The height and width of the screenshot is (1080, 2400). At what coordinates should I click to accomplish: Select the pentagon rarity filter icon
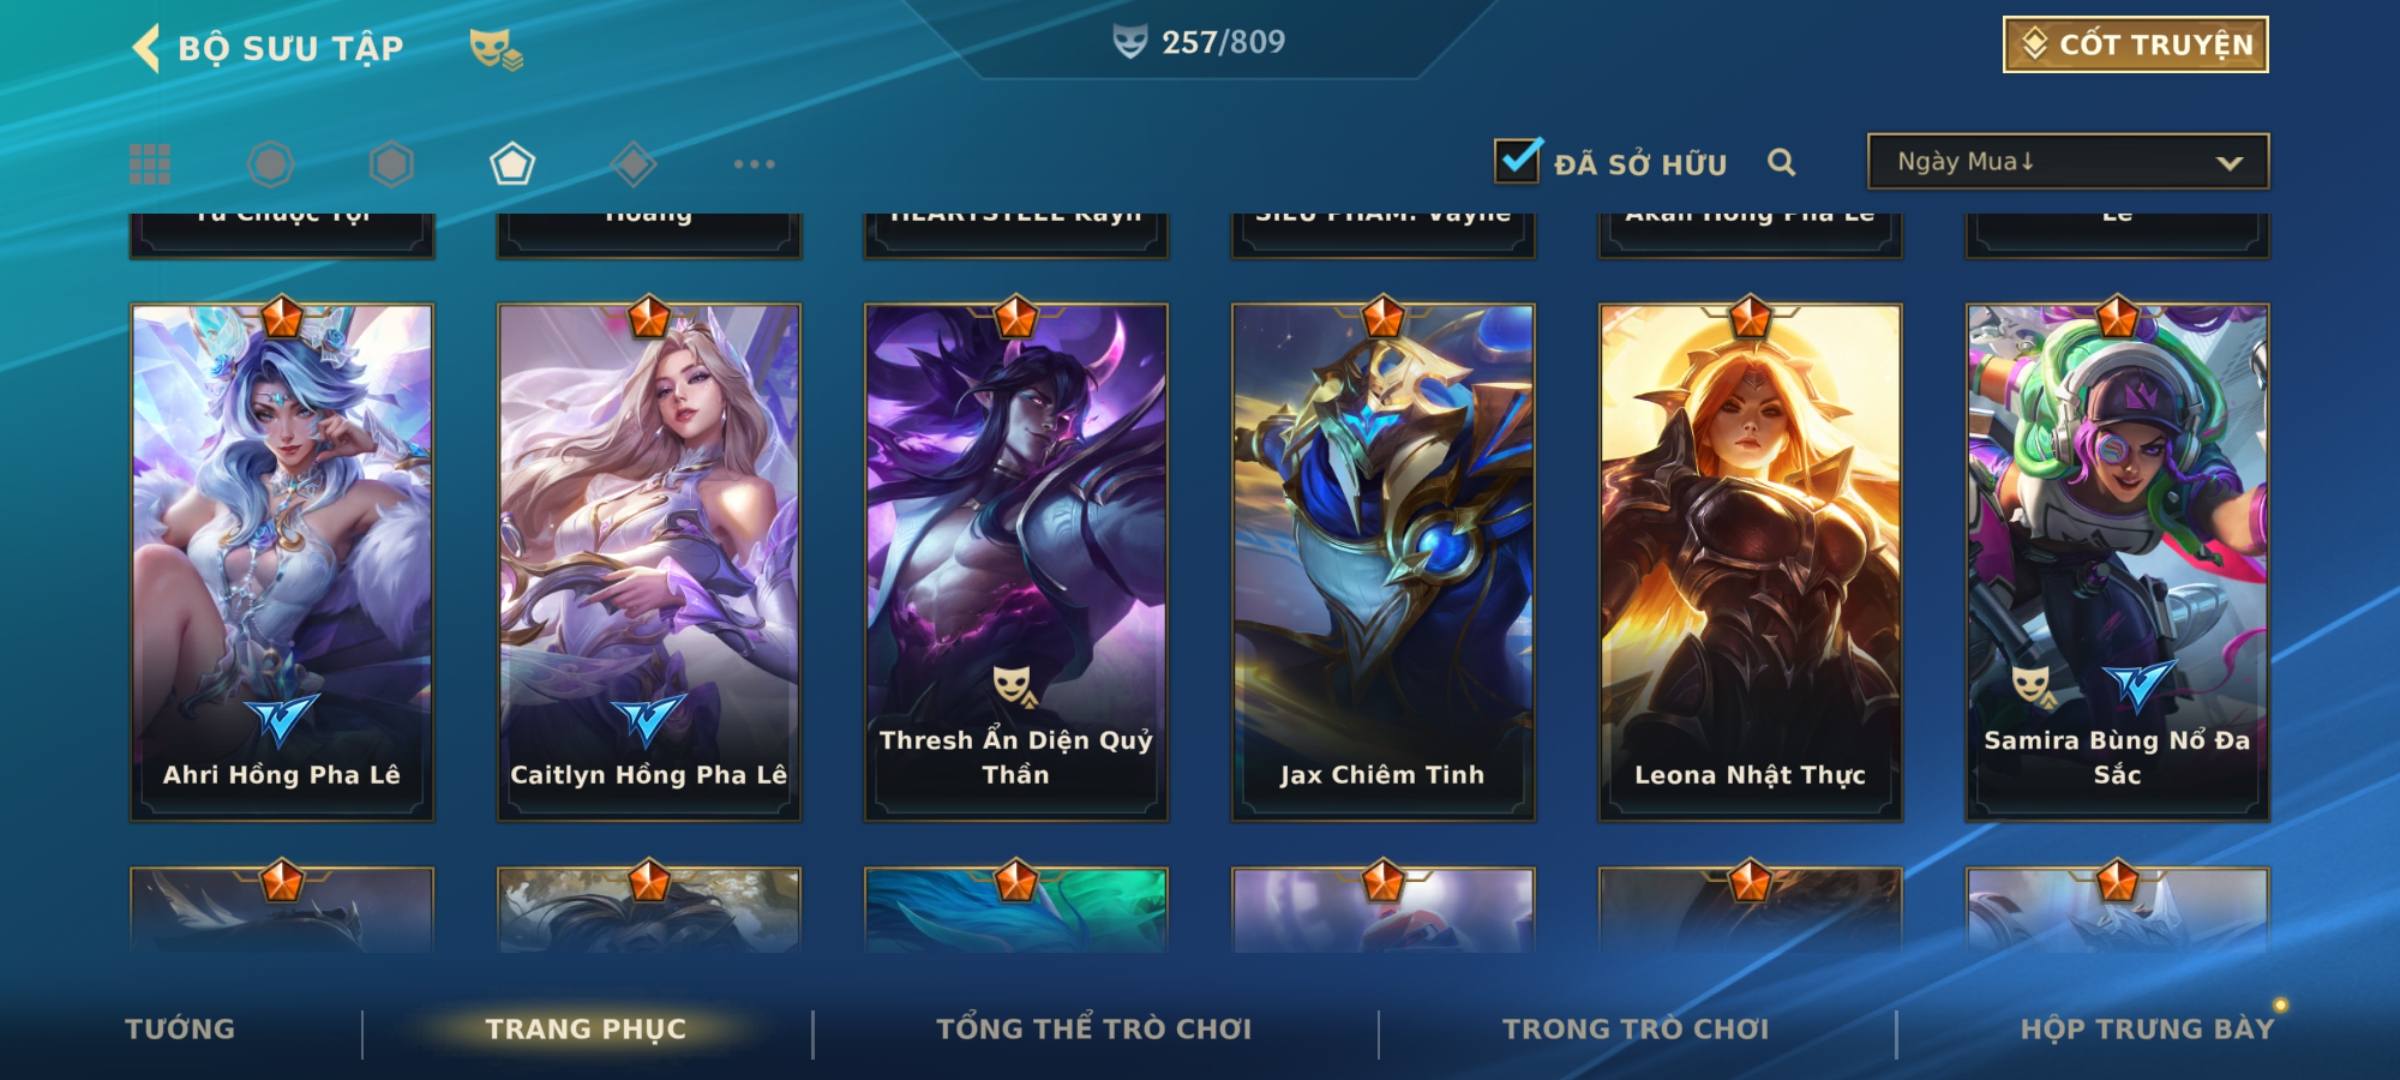point(512,164)
